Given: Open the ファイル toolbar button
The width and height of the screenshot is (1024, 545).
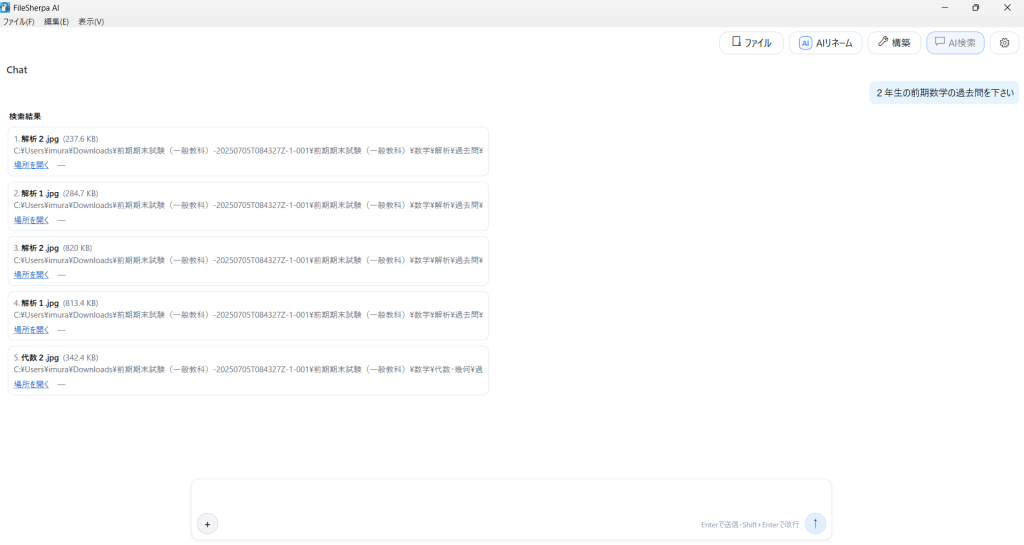Looking at the screenshot, I should [x=751, y=43].
